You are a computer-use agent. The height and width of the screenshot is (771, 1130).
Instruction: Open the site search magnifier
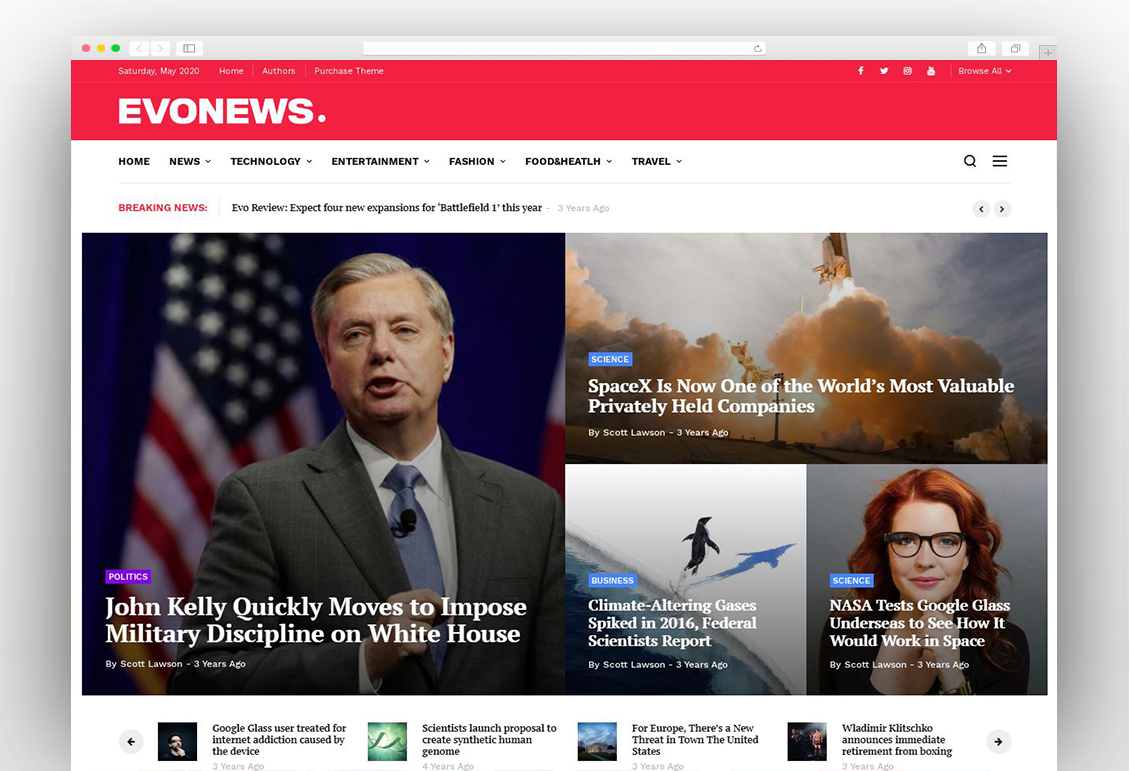(970, 161)
